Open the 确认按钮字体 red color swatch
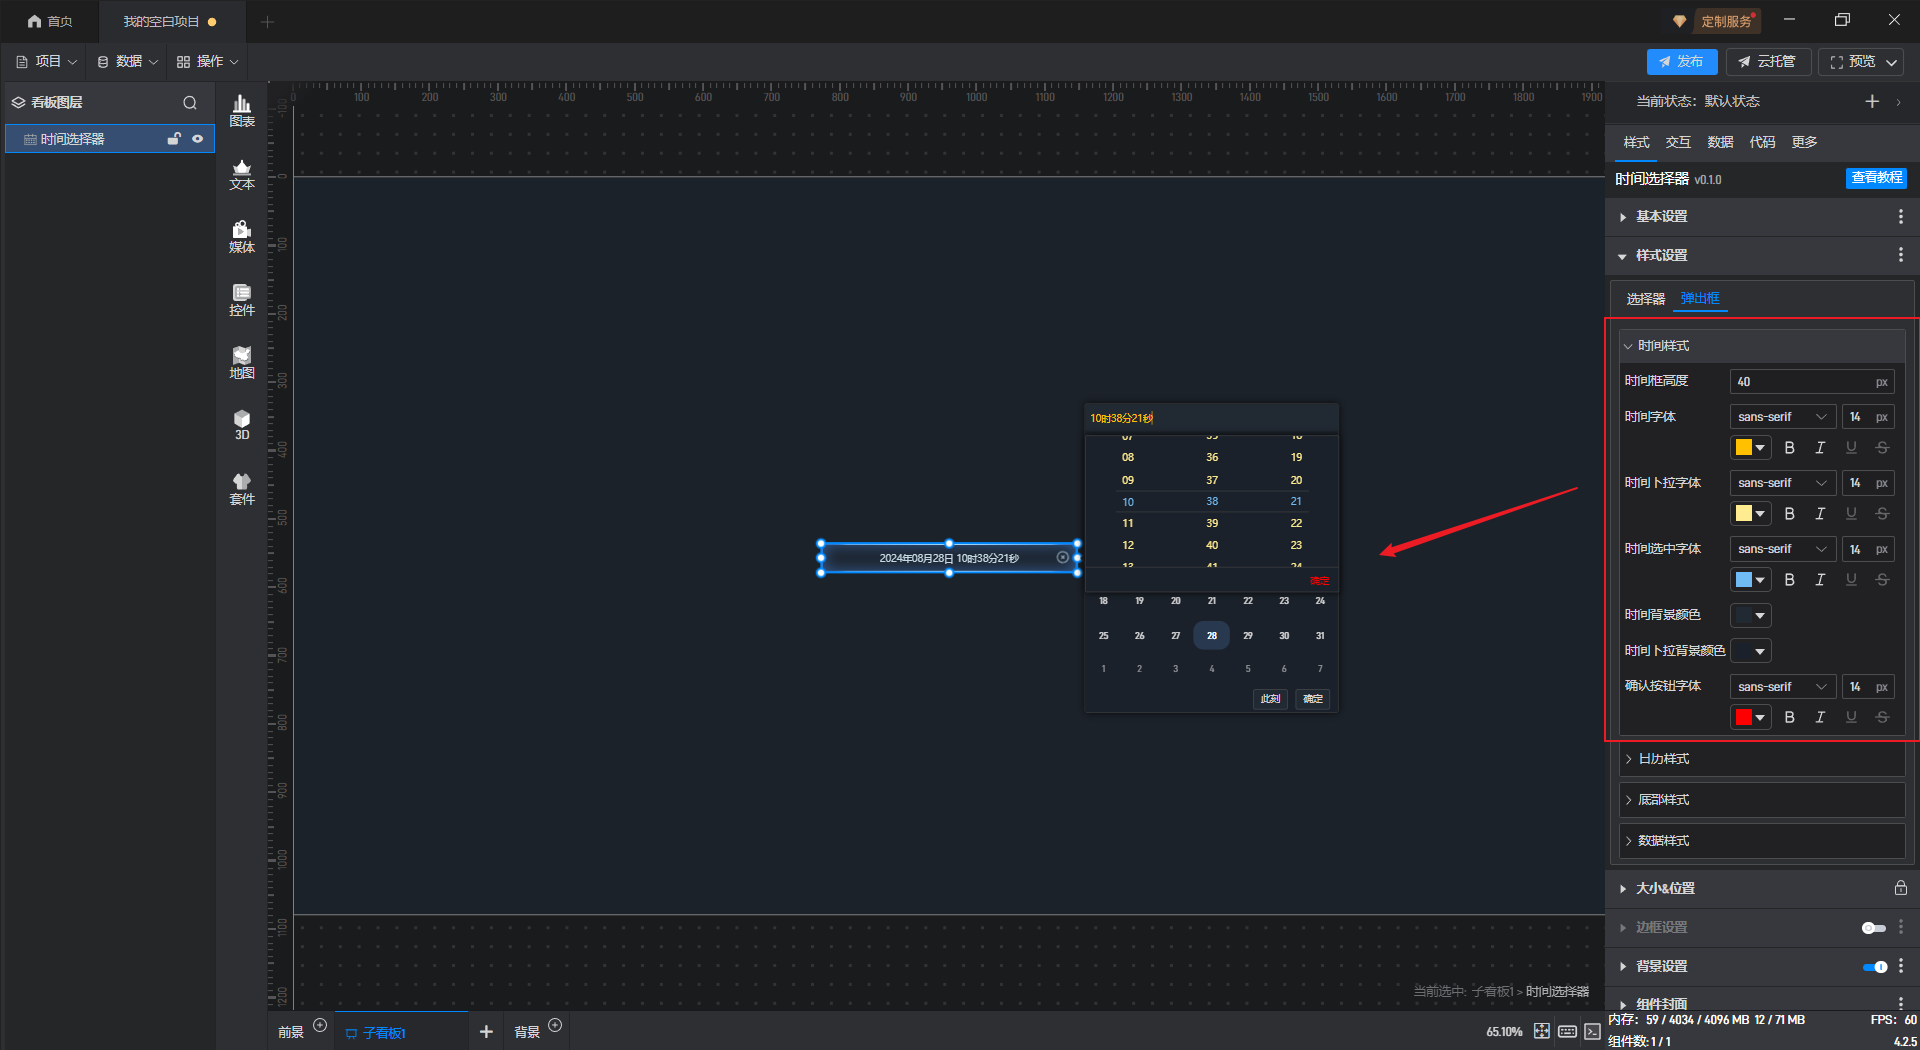This screenshot has height=1050, width=1920. [x=1751, y=717]
